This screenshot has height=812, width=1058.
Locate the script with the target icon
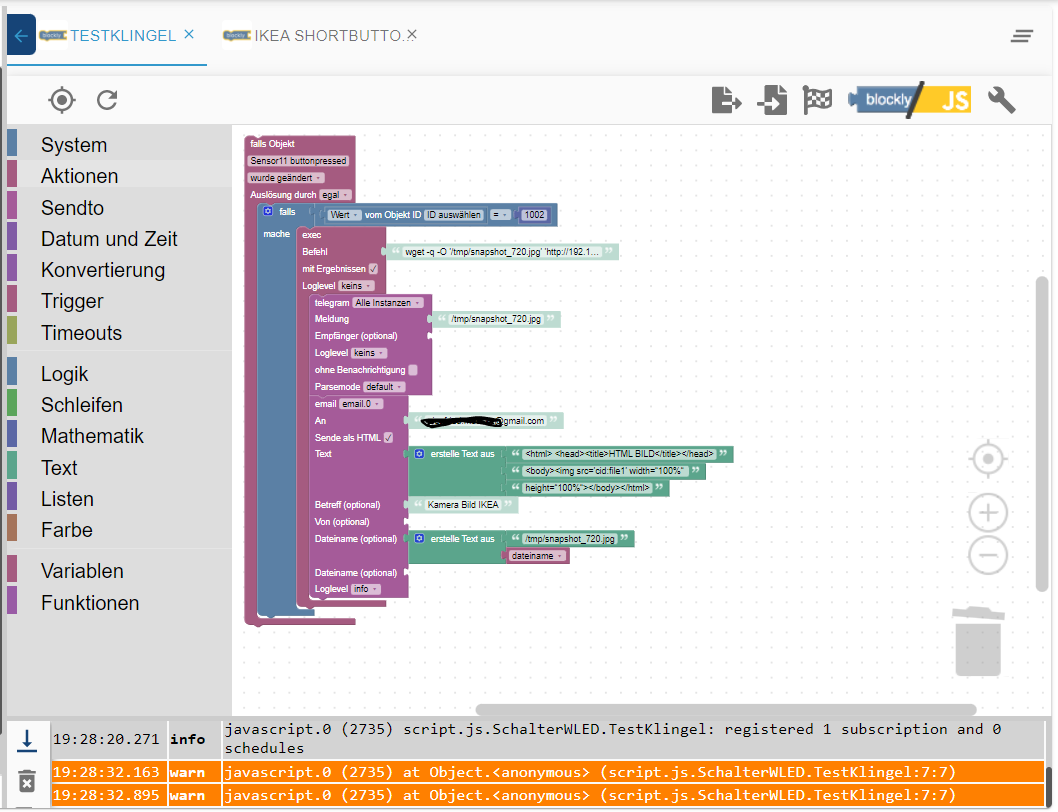[61, 100]
